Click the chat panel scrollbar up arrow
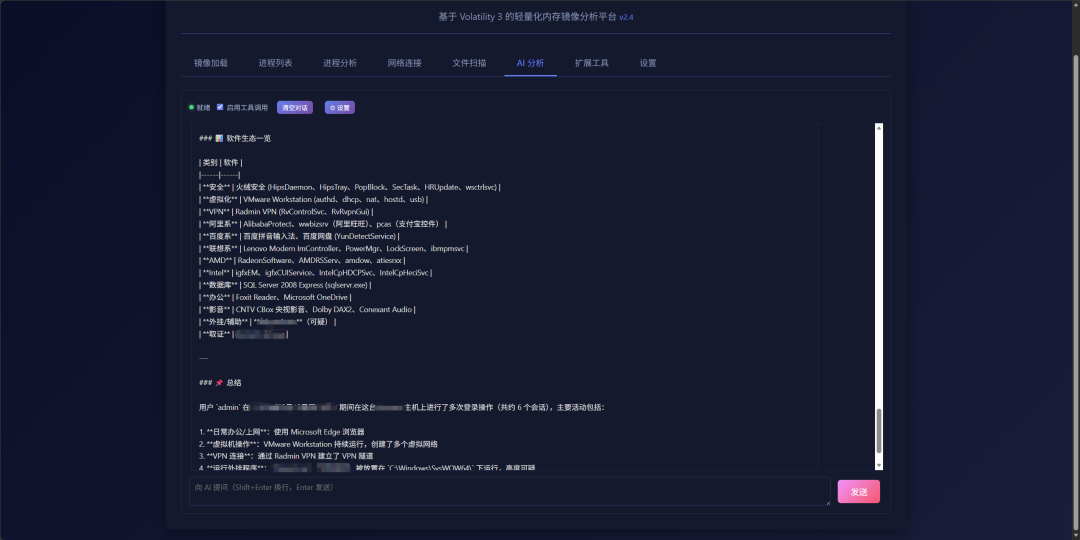 coord(879,127)
